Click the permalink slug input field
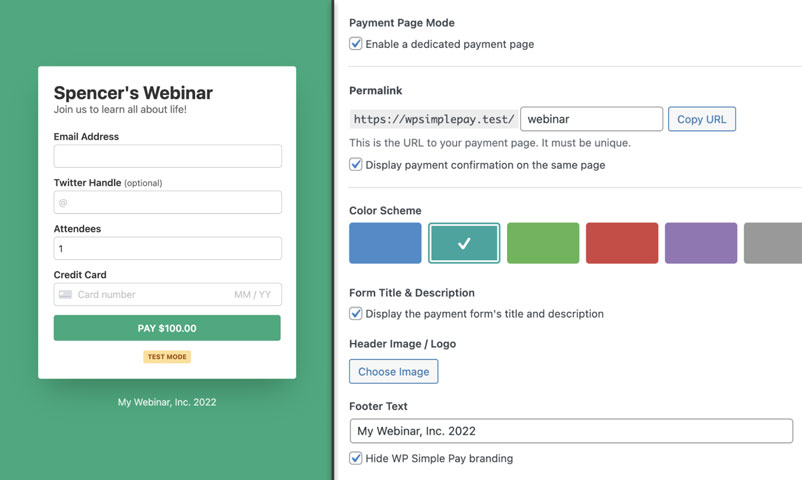 pyautogui.click(x=591, y=119)
